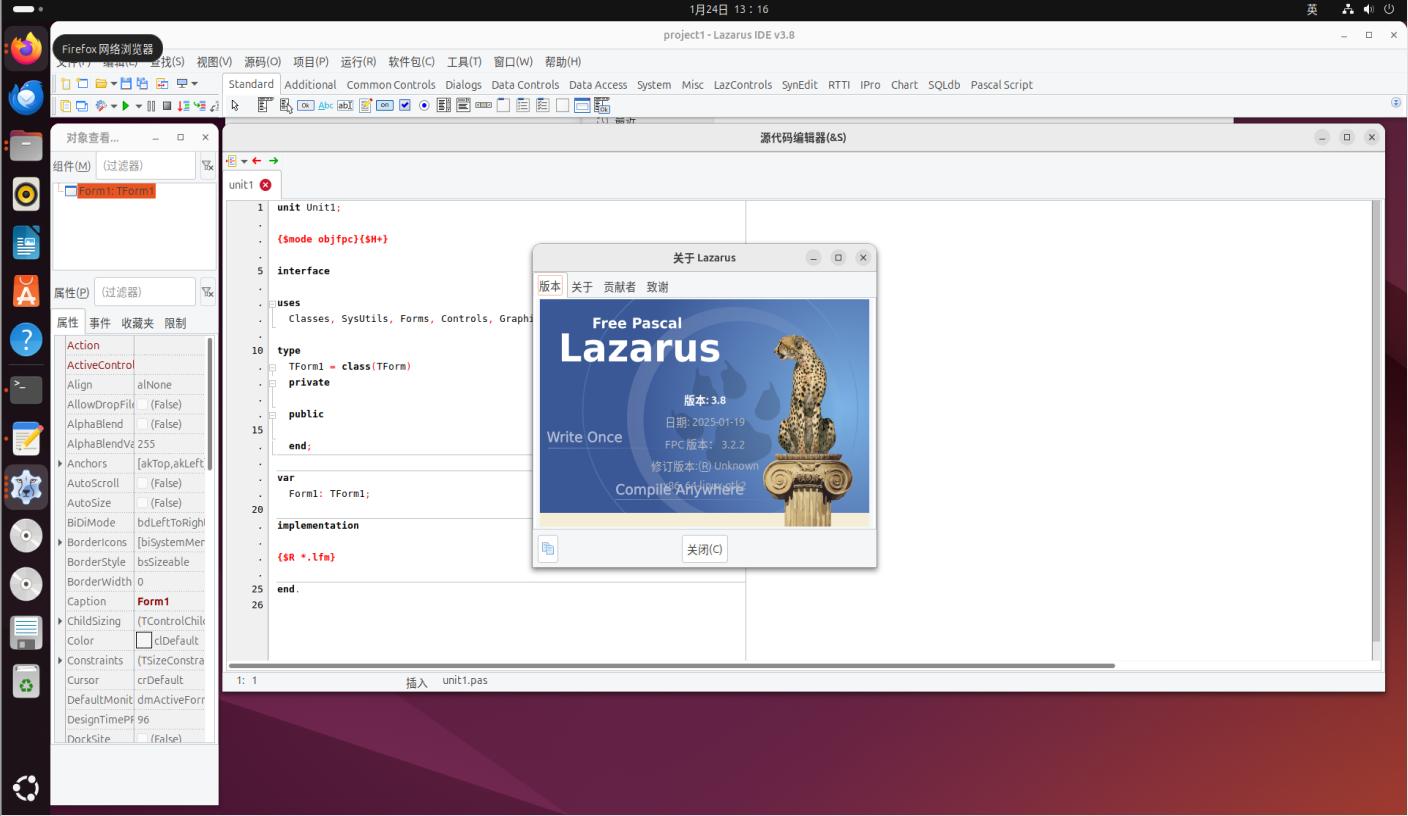Expand the BorderIcons property
The width and height of the screenshot is (1408, 816).
60,542
